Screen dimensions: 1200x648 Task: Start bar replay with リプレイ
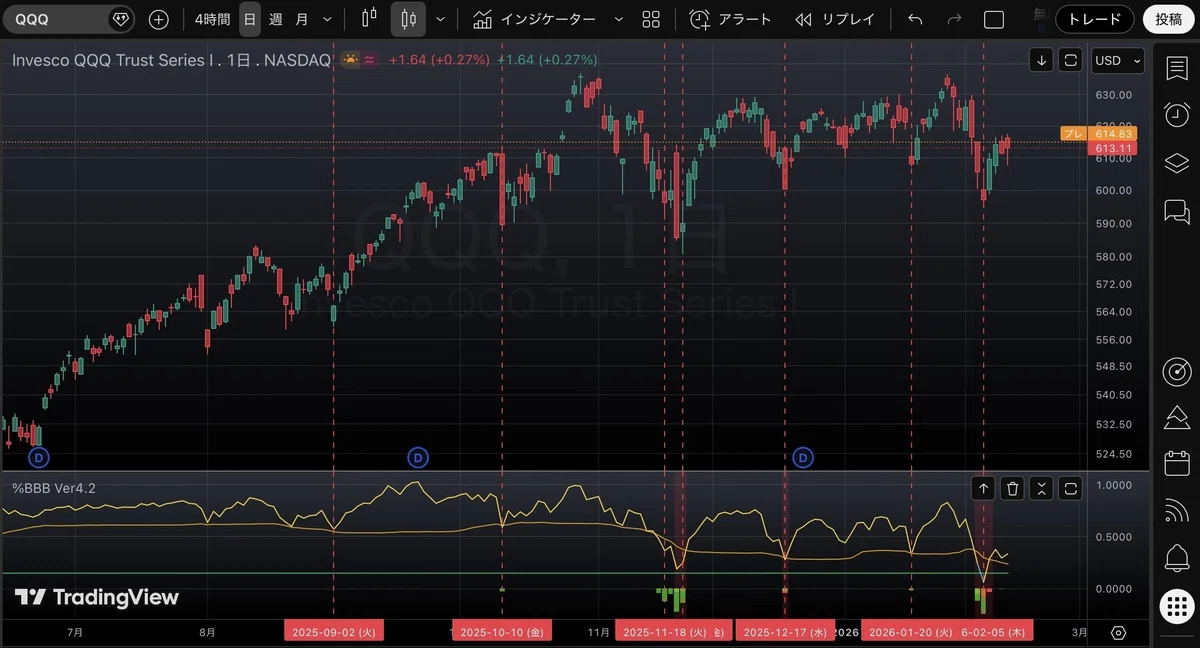(835, 19)
